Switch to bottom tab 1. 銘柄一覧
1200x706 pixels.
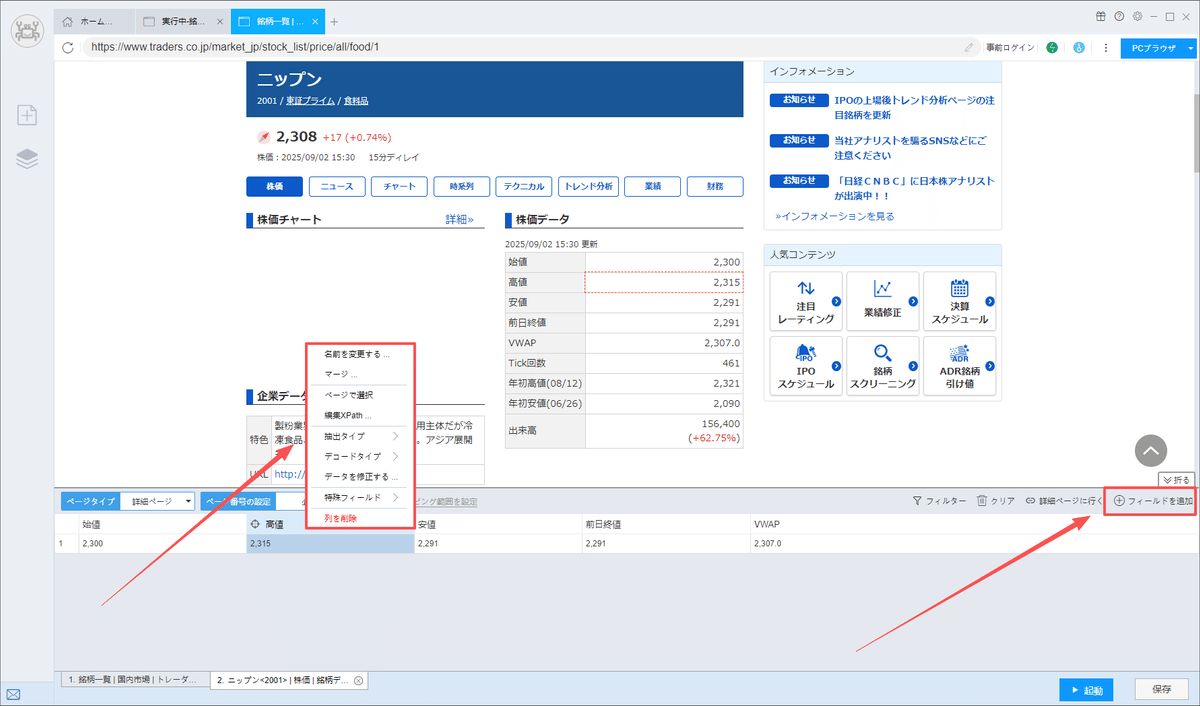click(x=135, y=680)
